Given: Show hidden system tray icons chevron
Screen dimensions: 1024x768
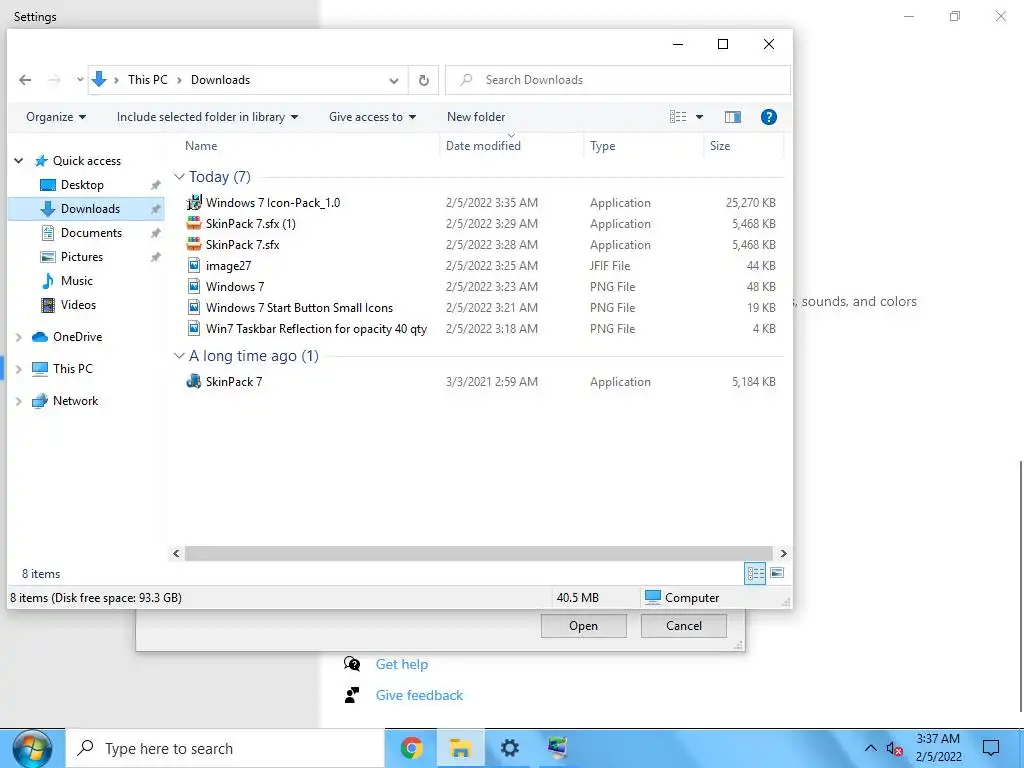Looking at the screenshot, I should (871, 748).
